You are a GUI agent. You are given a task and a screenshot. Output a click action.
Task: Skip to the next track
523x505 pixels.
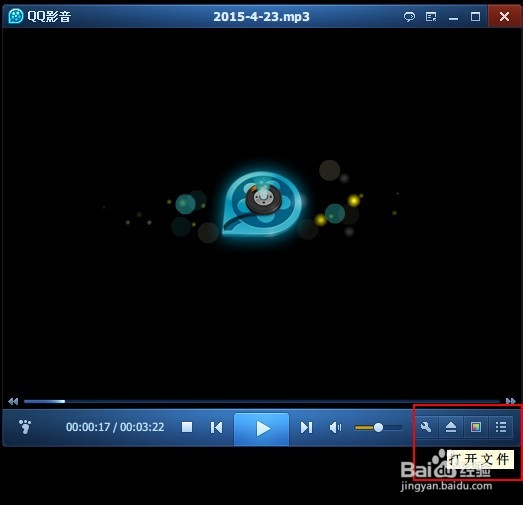coord(306,427)
